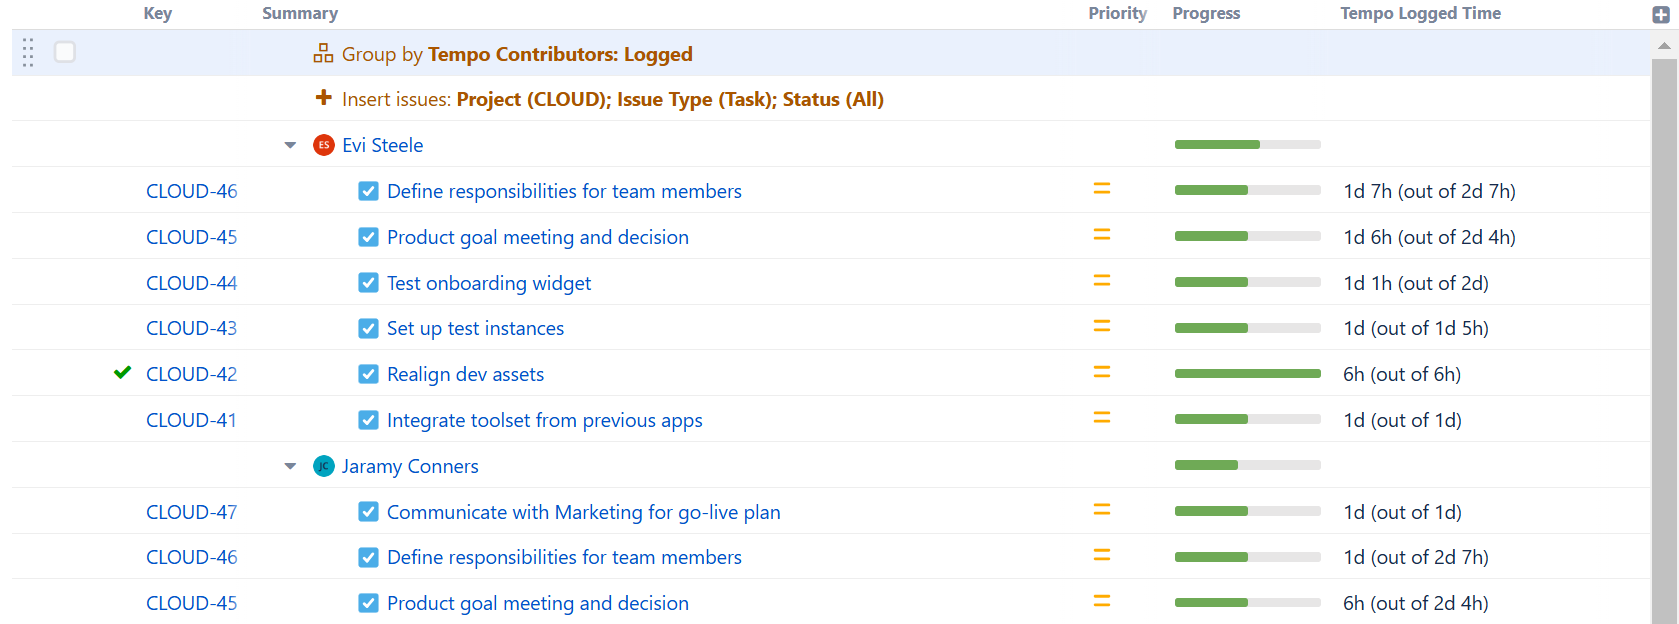
Task: Click Jaramy Conners' avatar icon
Action: coord(323,466)
